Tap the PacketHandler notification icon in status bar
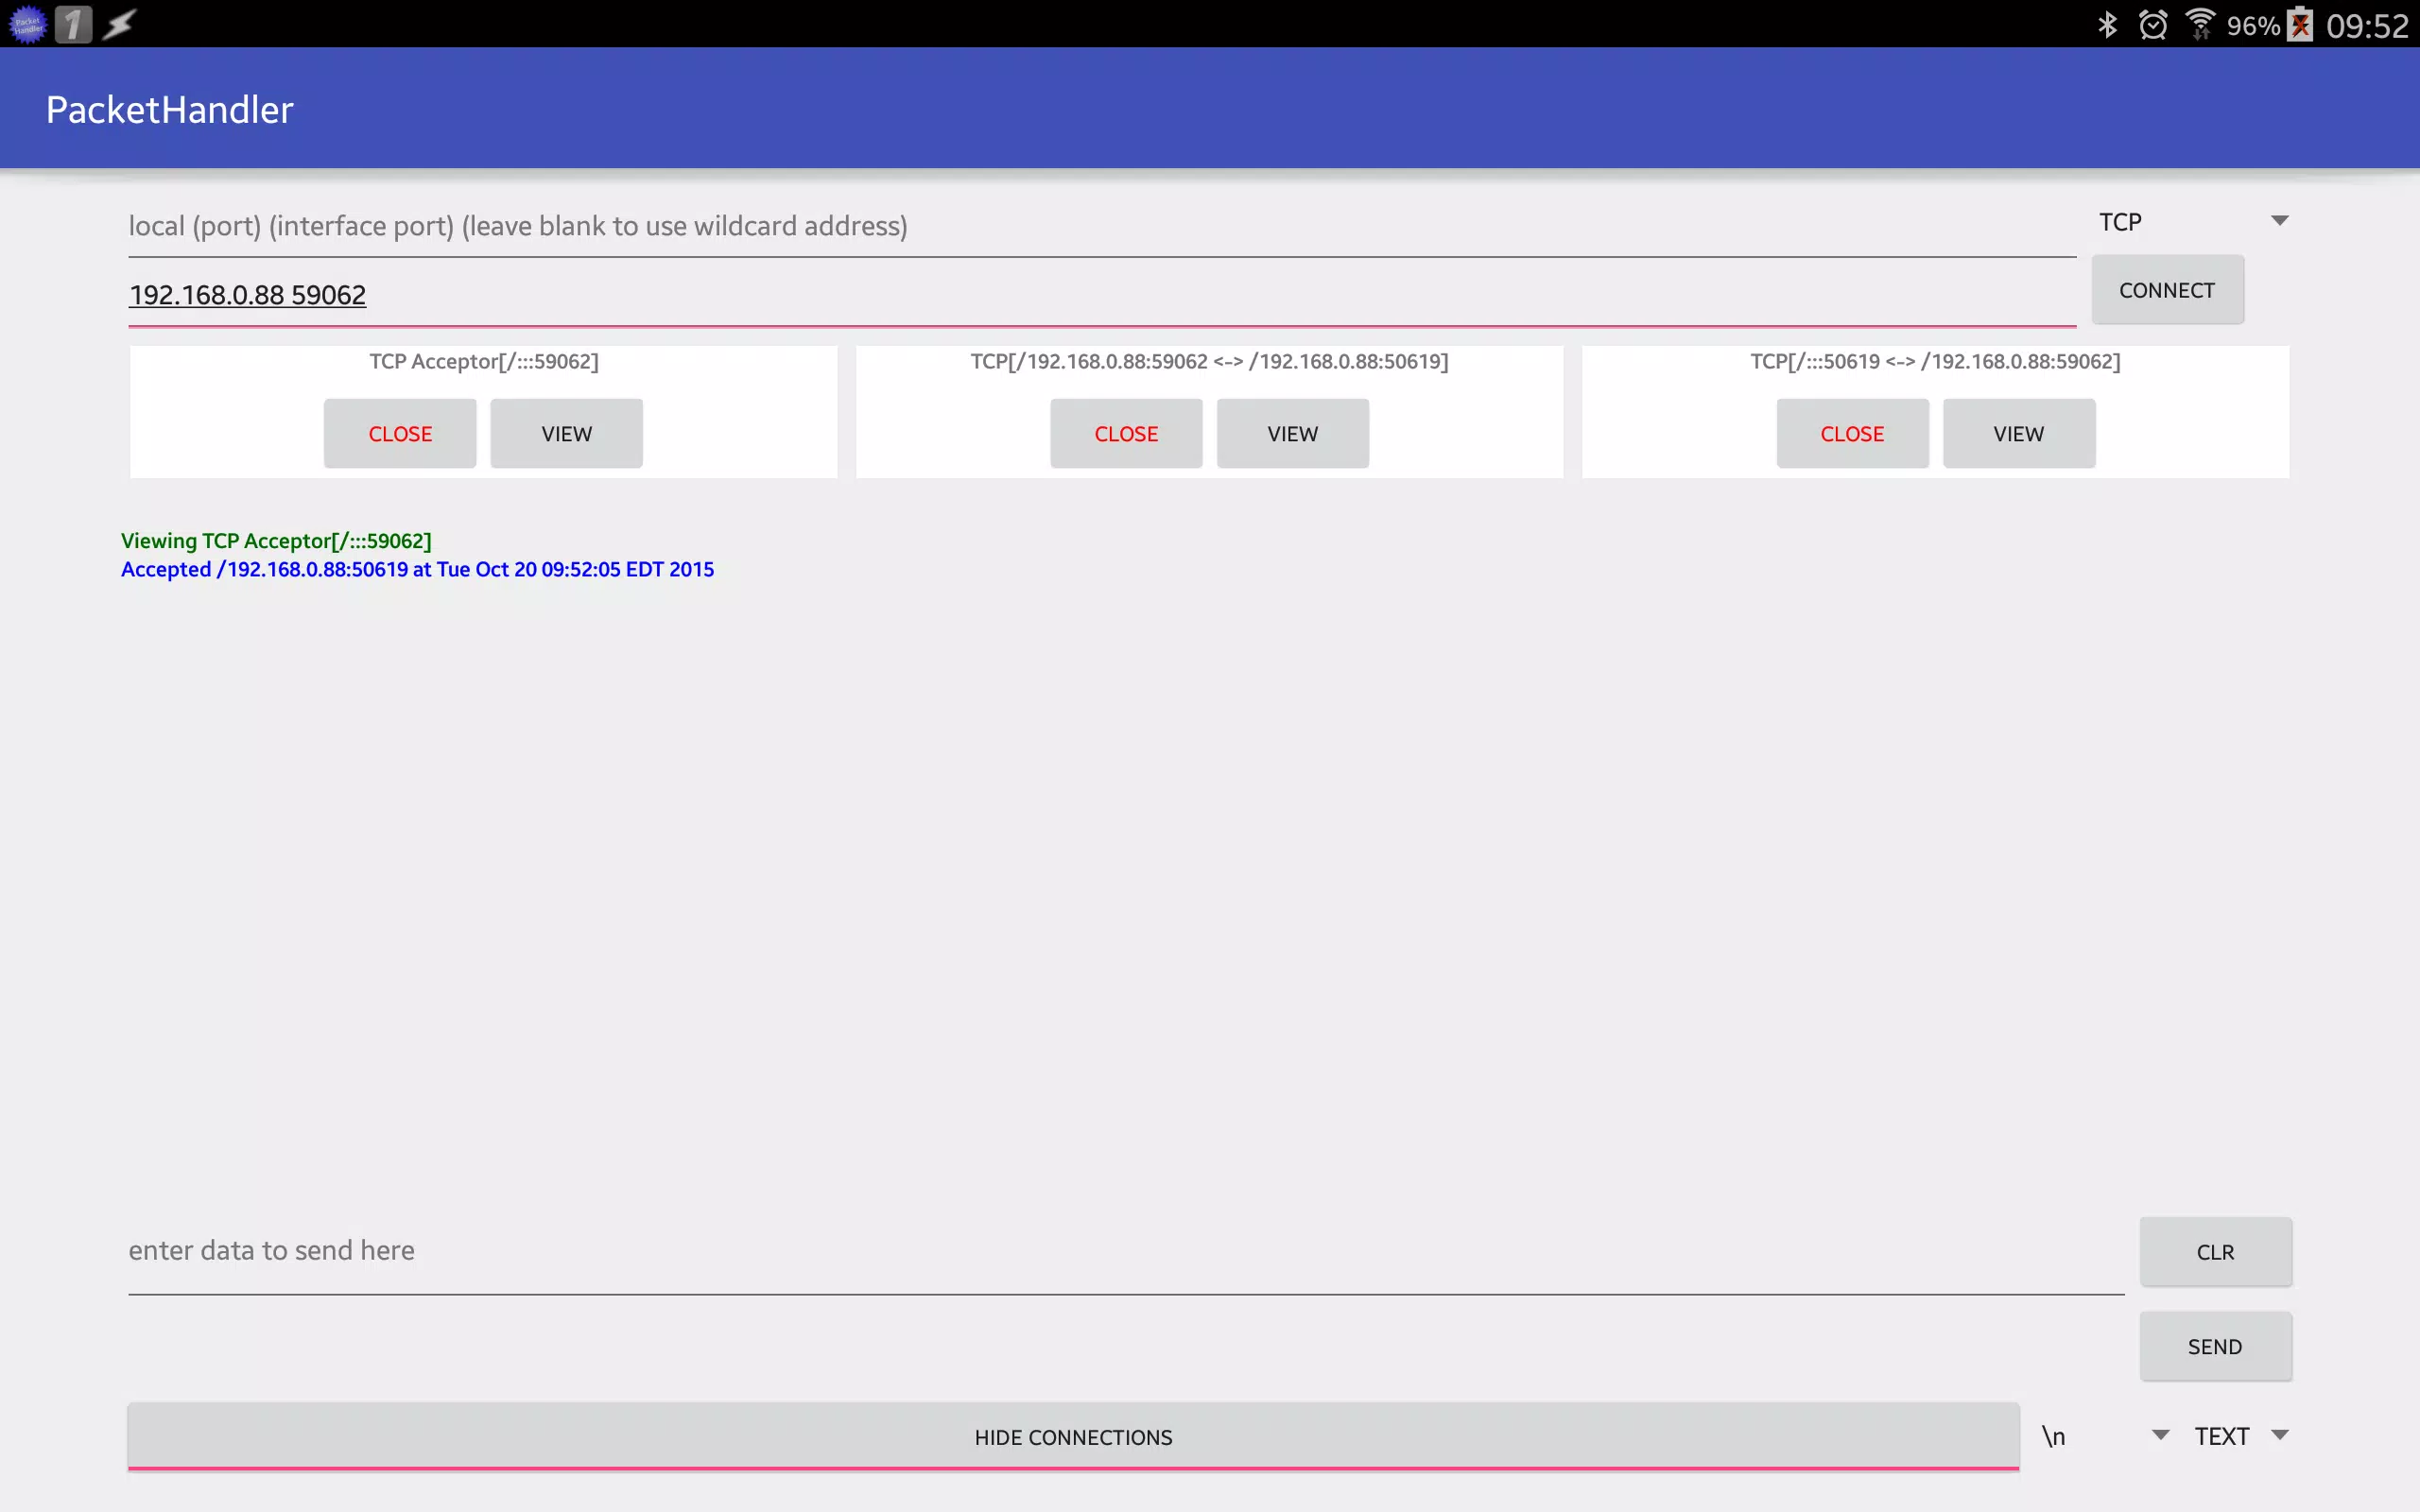 coord(27,24)
